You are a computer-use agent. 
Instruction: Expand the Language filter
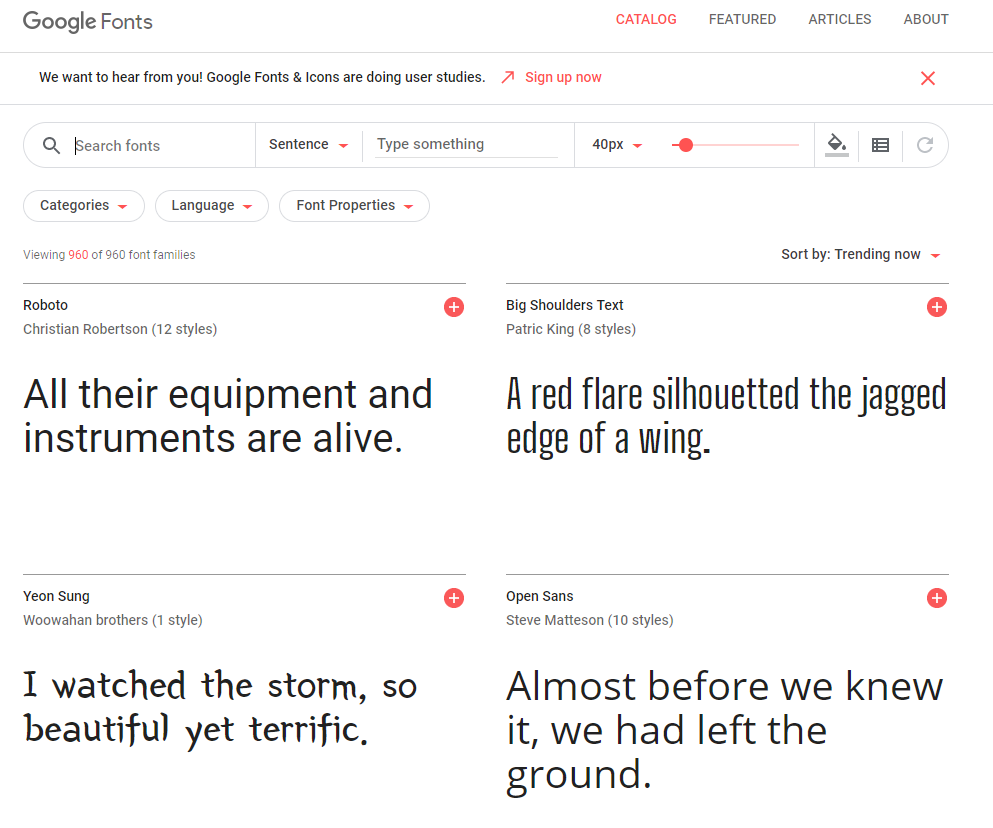[x=212, y=206]
